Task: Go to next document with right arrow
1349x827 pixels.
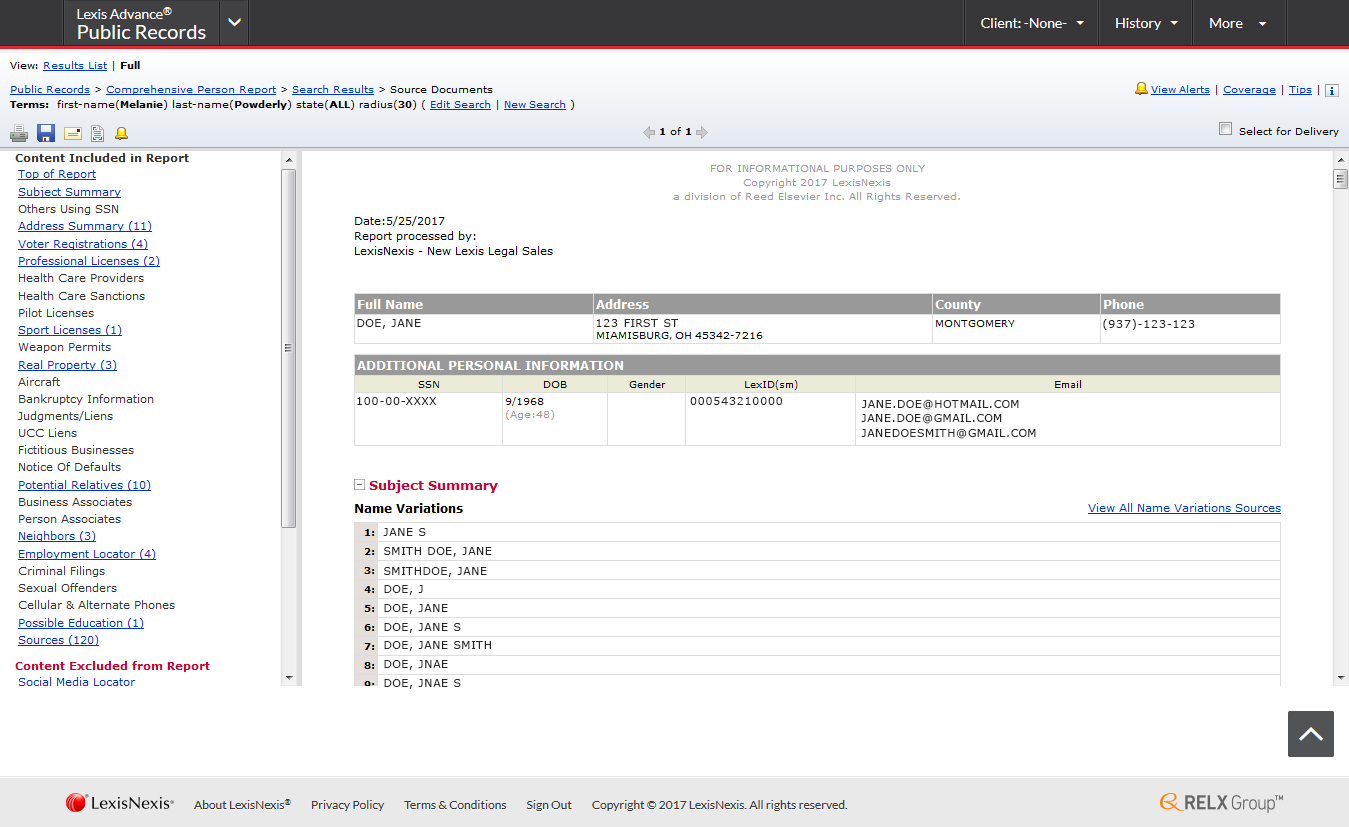Action: point(702,132)
